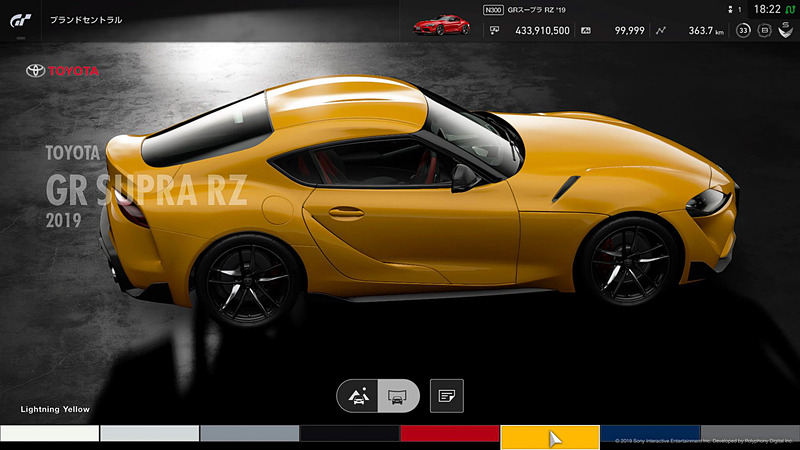Click the N300 class badge
The image size is (800, 450).
click(493, 10)
